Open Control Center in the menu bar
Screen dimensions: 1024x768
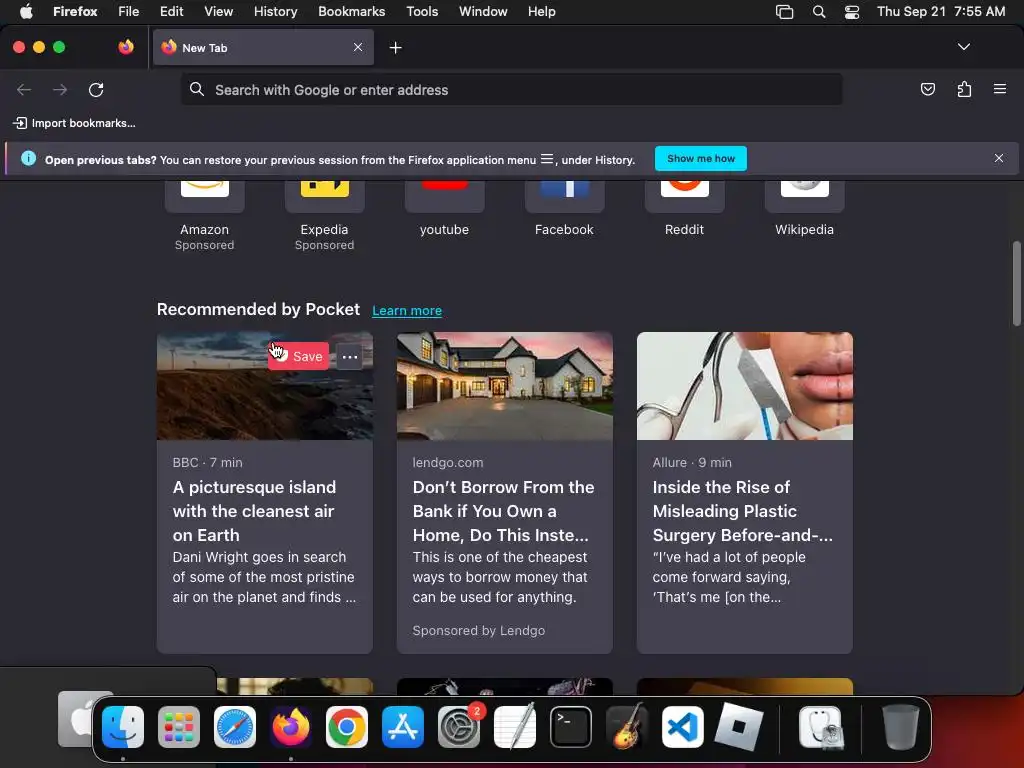coord(852,11)
